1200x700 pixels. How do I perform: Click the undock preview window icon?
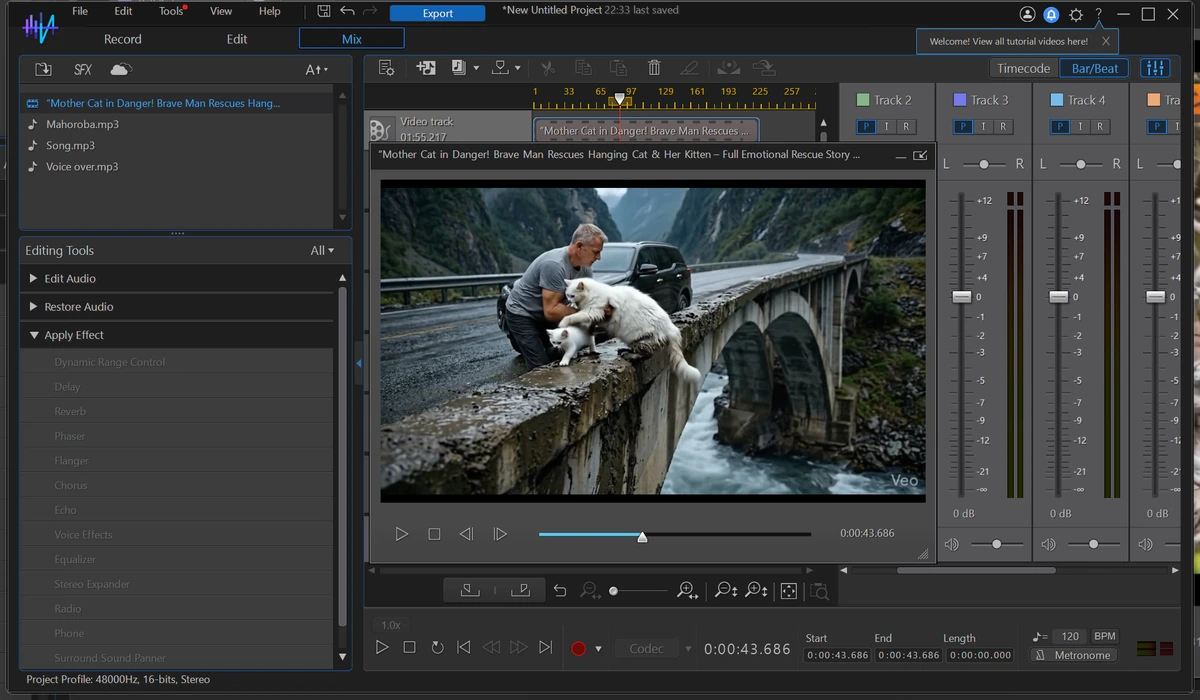point(921,156)
